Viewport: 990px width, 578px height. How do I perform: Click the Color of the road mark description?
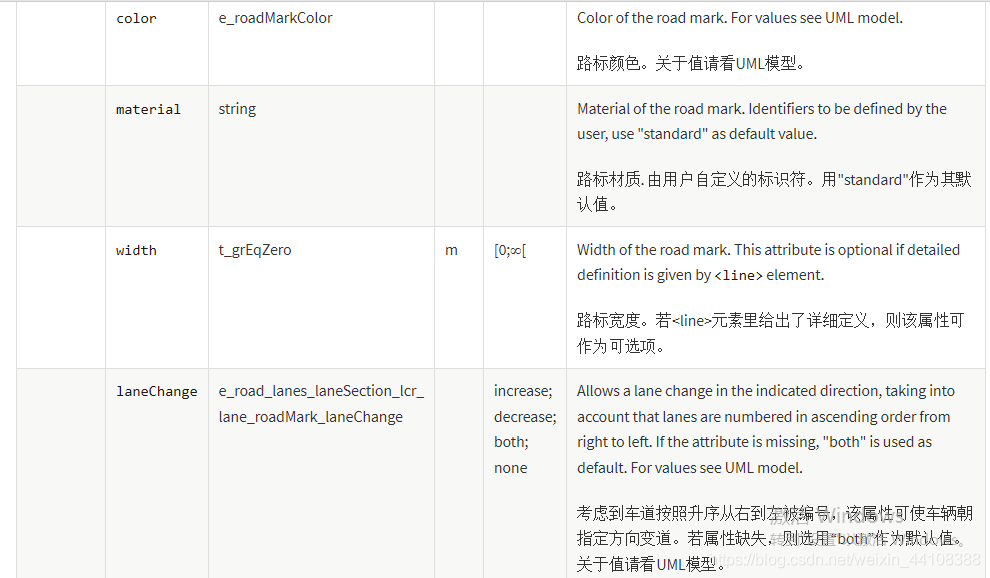(x=740, y=18)
